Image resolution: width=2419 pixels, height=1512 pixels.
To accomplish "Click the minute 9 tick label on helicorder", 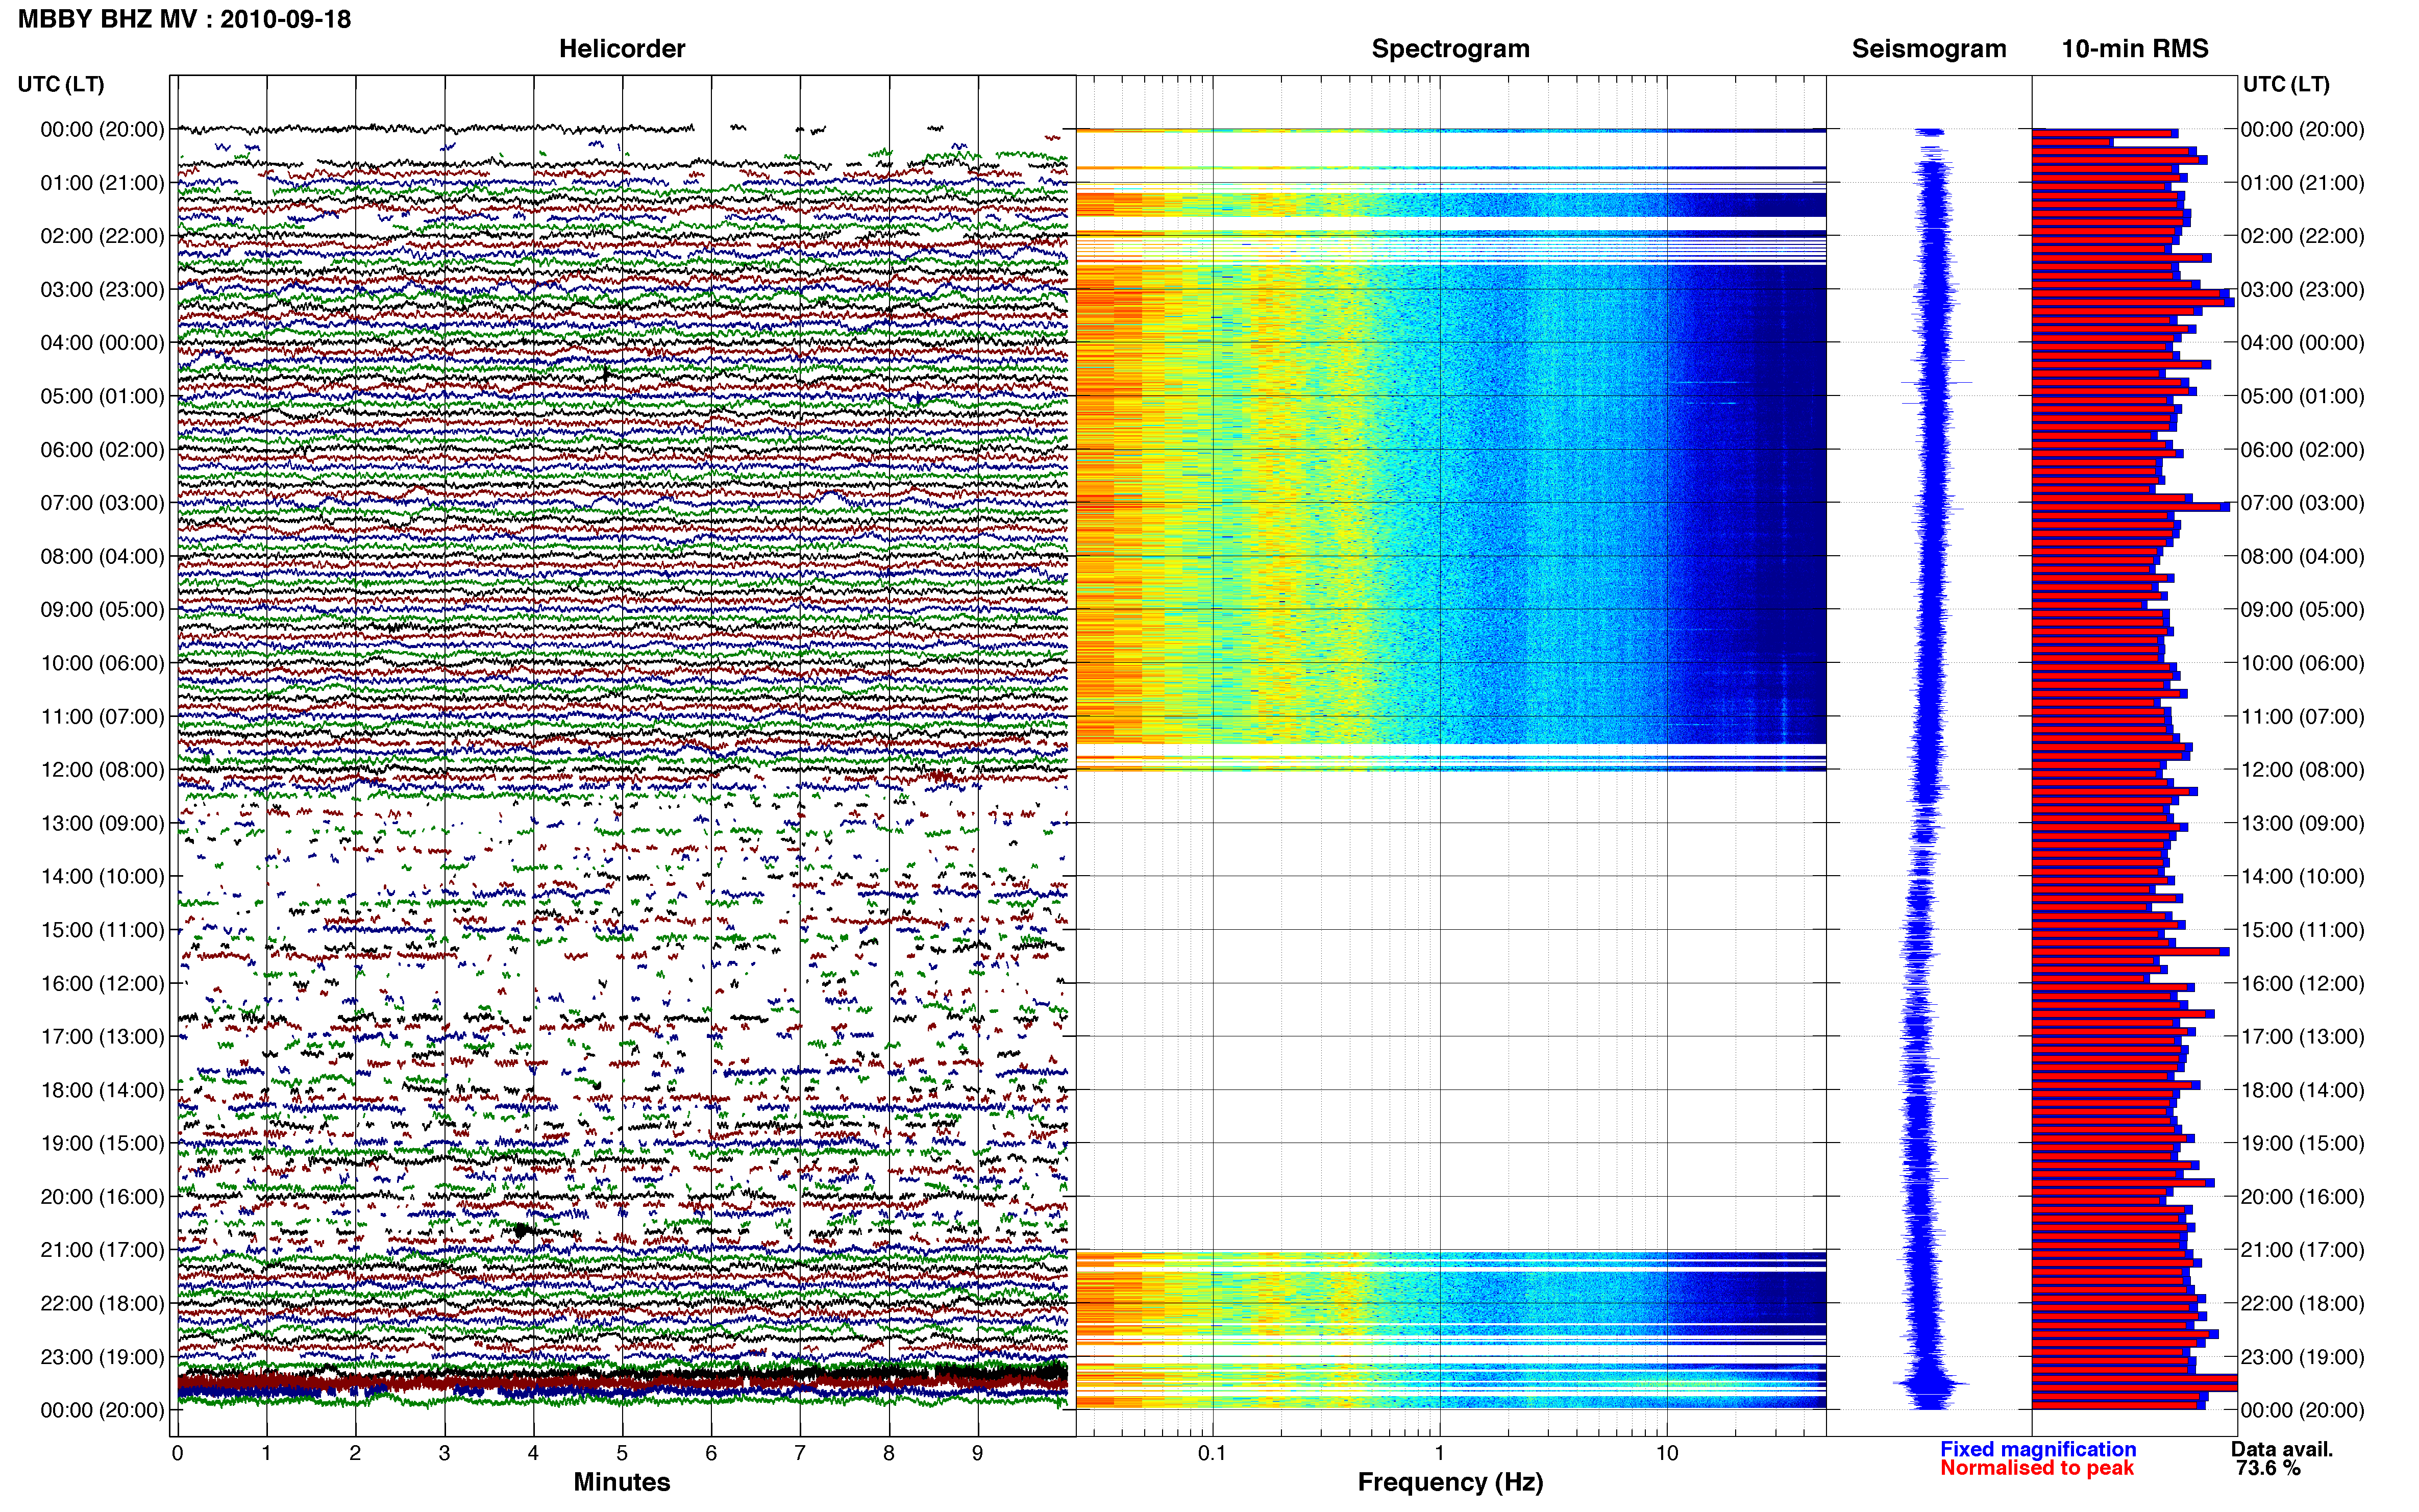I will point(978,1453).
